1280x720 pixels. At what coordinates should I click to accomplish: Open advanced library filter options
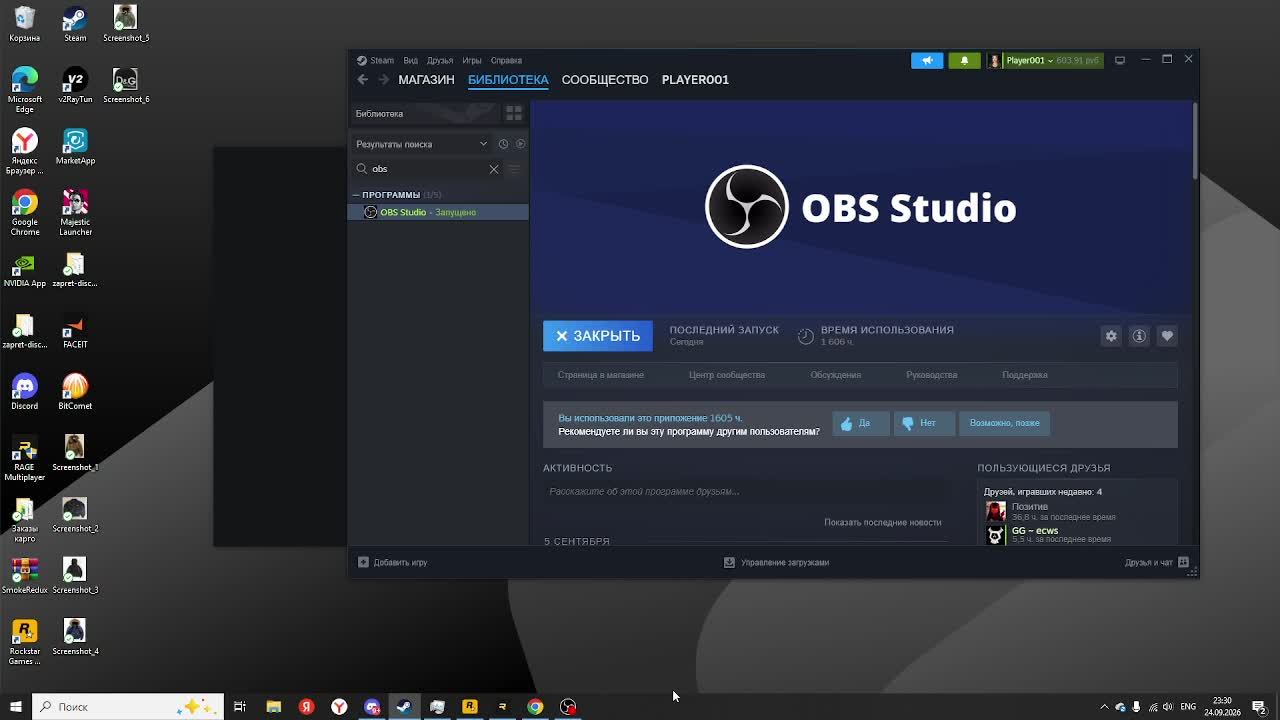pyautogui.click(x=514, y=169)
